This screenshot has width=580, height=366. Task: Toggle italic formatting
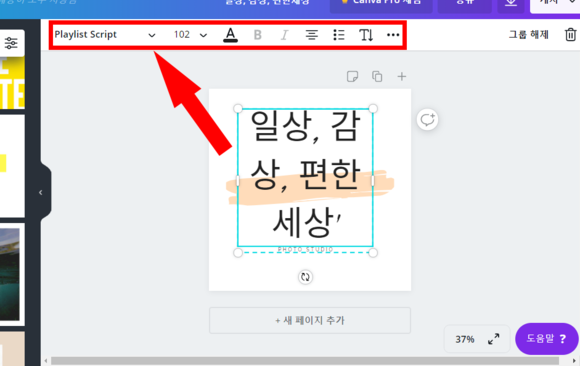click(x=284, y=35)
